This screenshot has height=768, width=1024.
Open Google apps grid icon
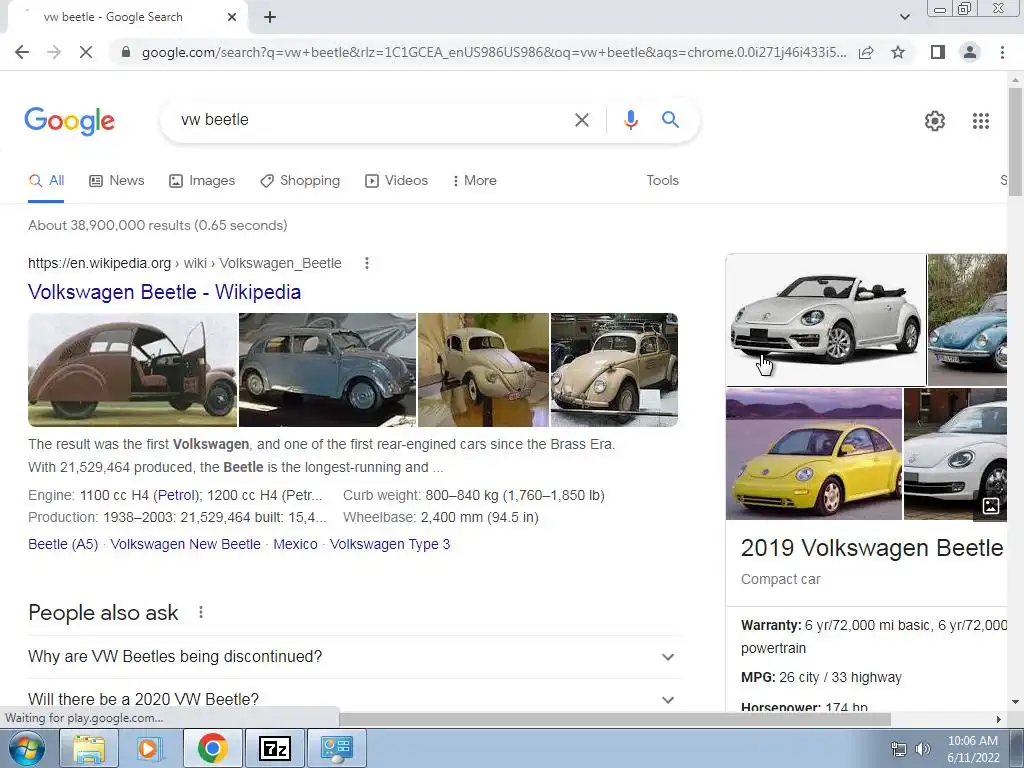pos(981,121)
